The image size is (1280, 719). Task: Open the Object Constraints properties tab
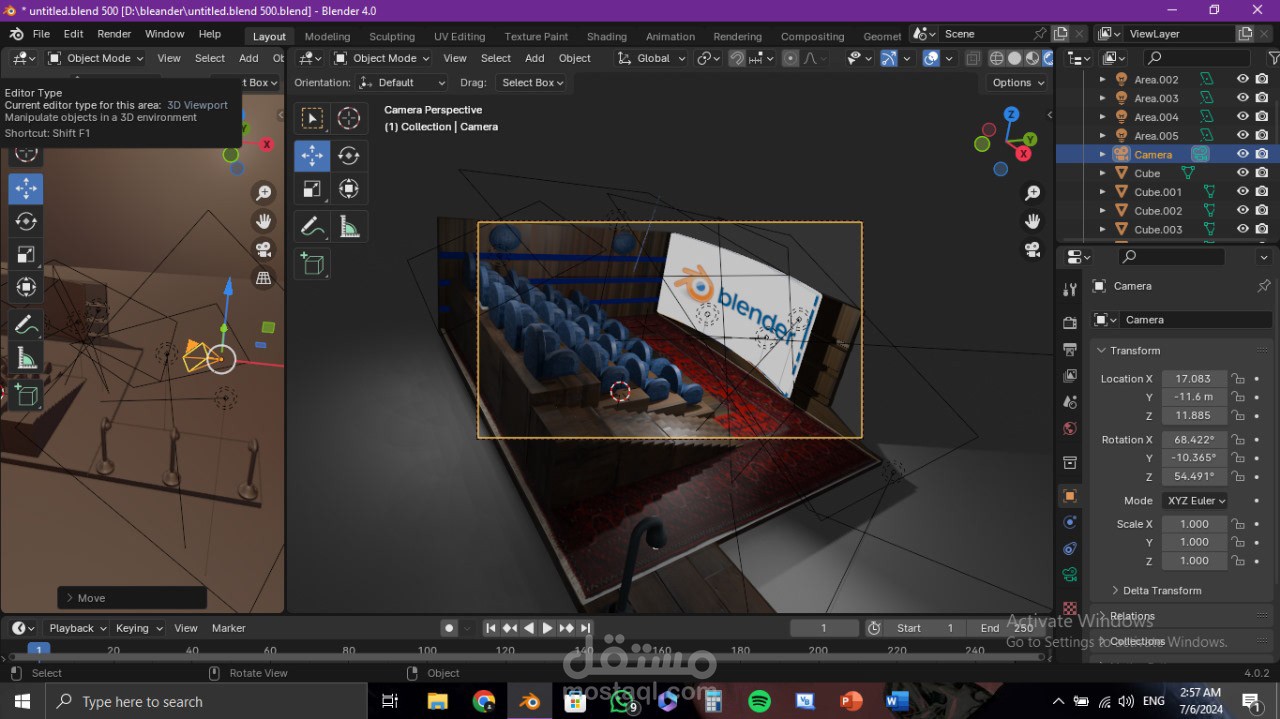pyautogui.click(x=1070, y=548)
